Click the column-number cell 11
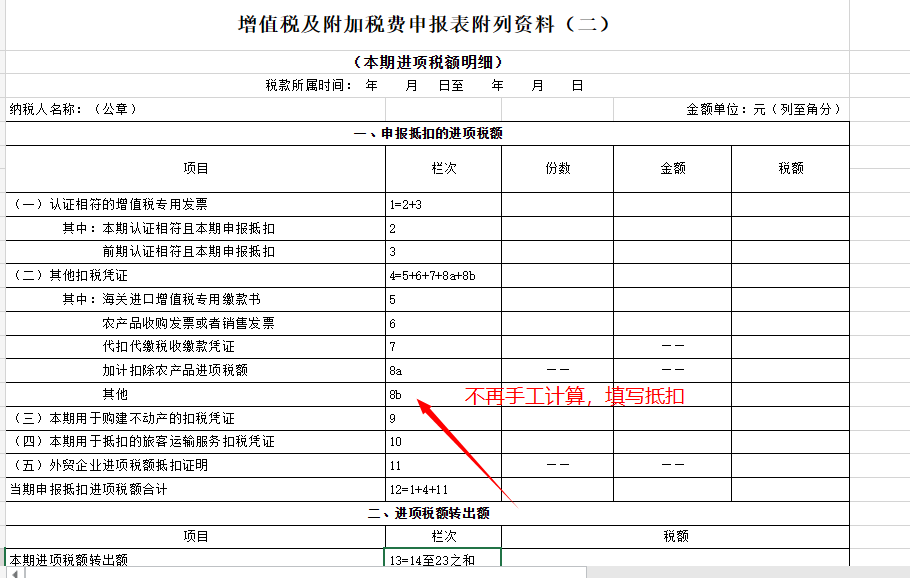Viewport: 910px width, 578px height. coord(443,465)
